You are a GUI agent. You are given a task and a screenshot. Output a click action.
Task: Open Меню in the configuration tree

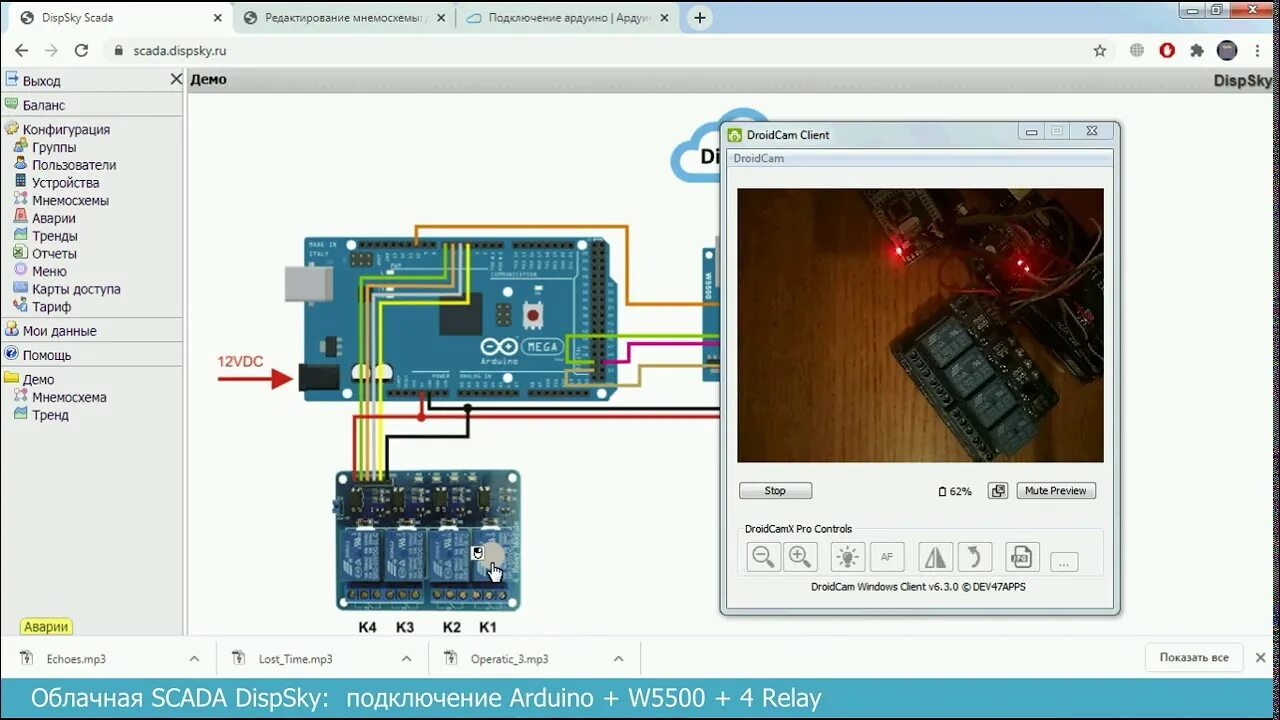49,271
